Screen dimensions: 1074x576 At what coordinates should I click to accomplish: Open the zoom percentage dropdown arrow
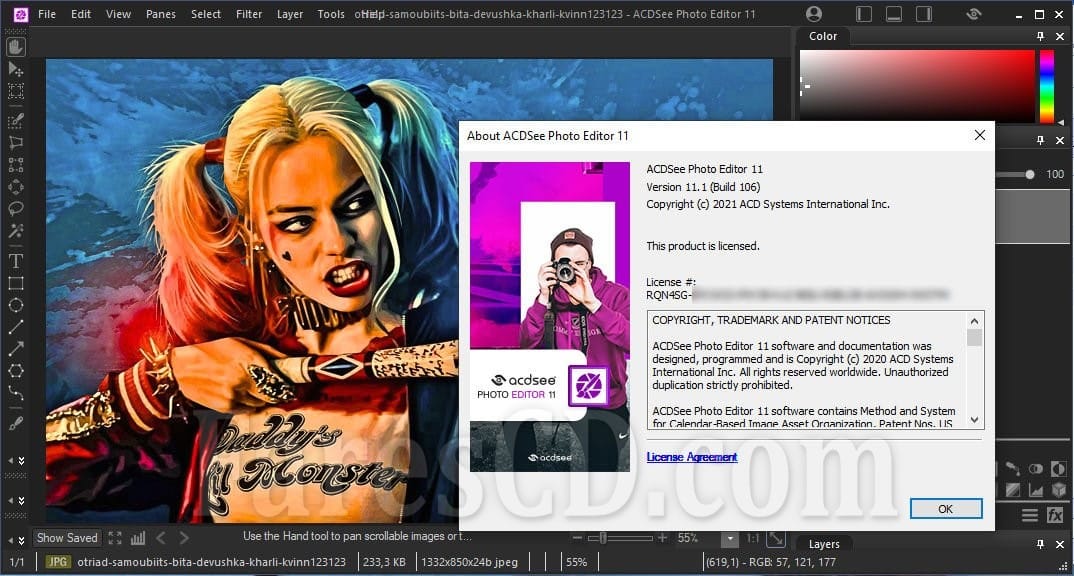(730, 538)
